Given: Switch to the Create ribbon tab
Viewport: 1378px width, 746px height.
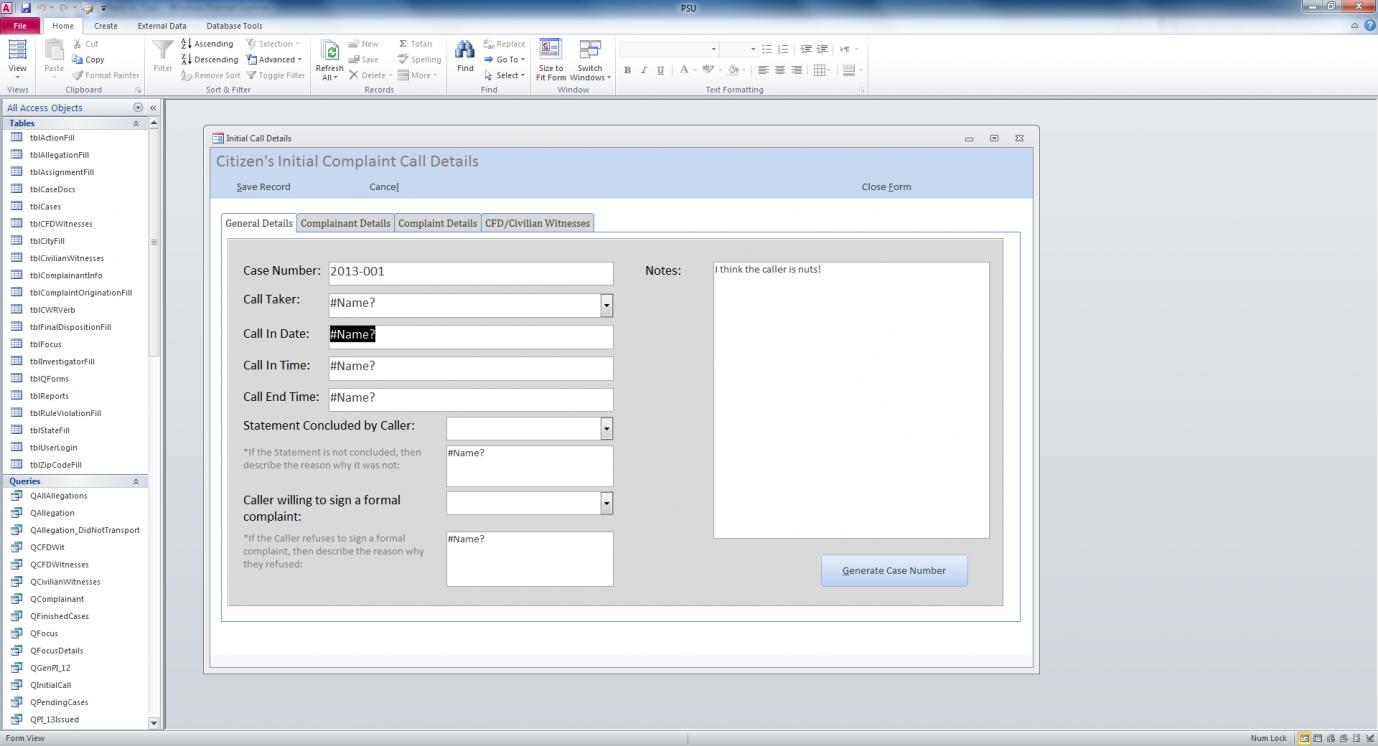Looking at the screenshot, I should 105,26.
